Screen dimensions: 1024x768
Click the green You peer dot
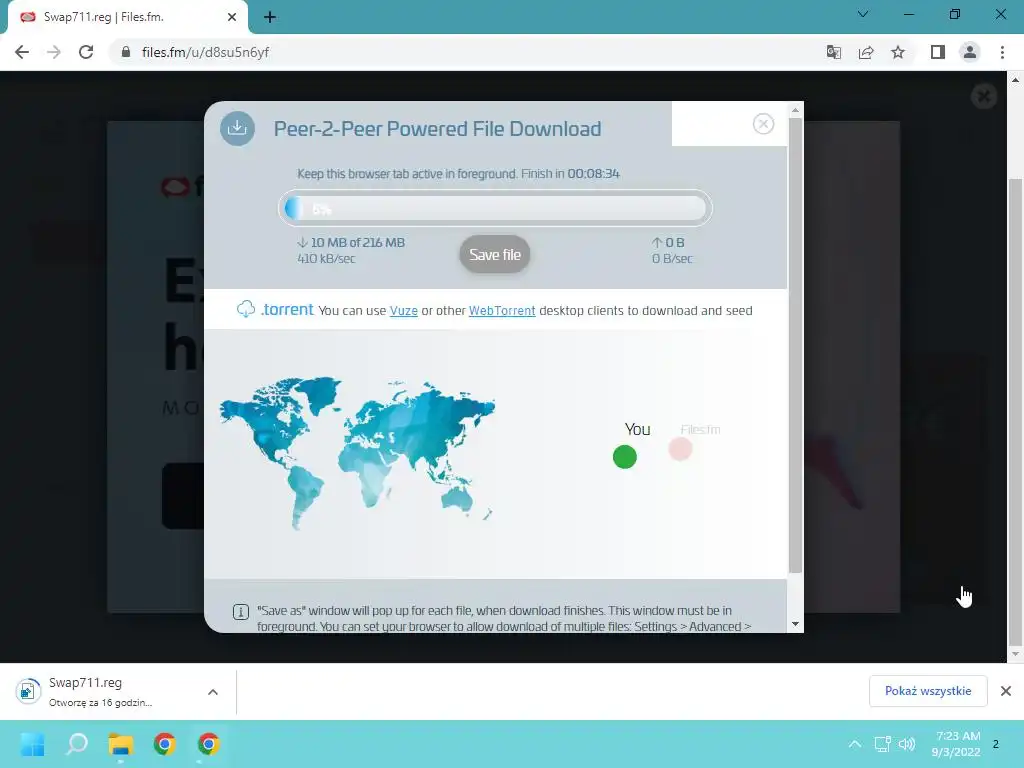point(625,457)
